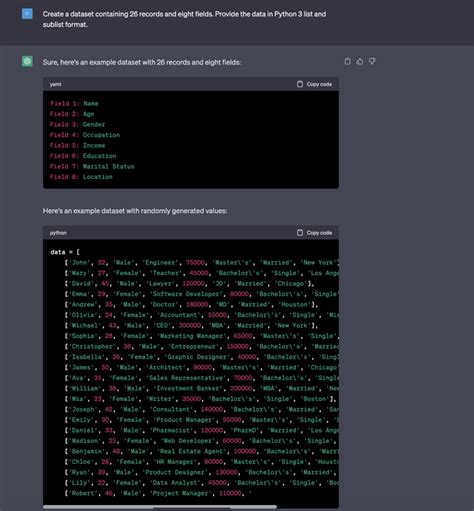Image resolution: width=474 pixels, height=511 pixels.
Task: Click the 'Ryan' Product Designer row
Action: tap(202, 473)
